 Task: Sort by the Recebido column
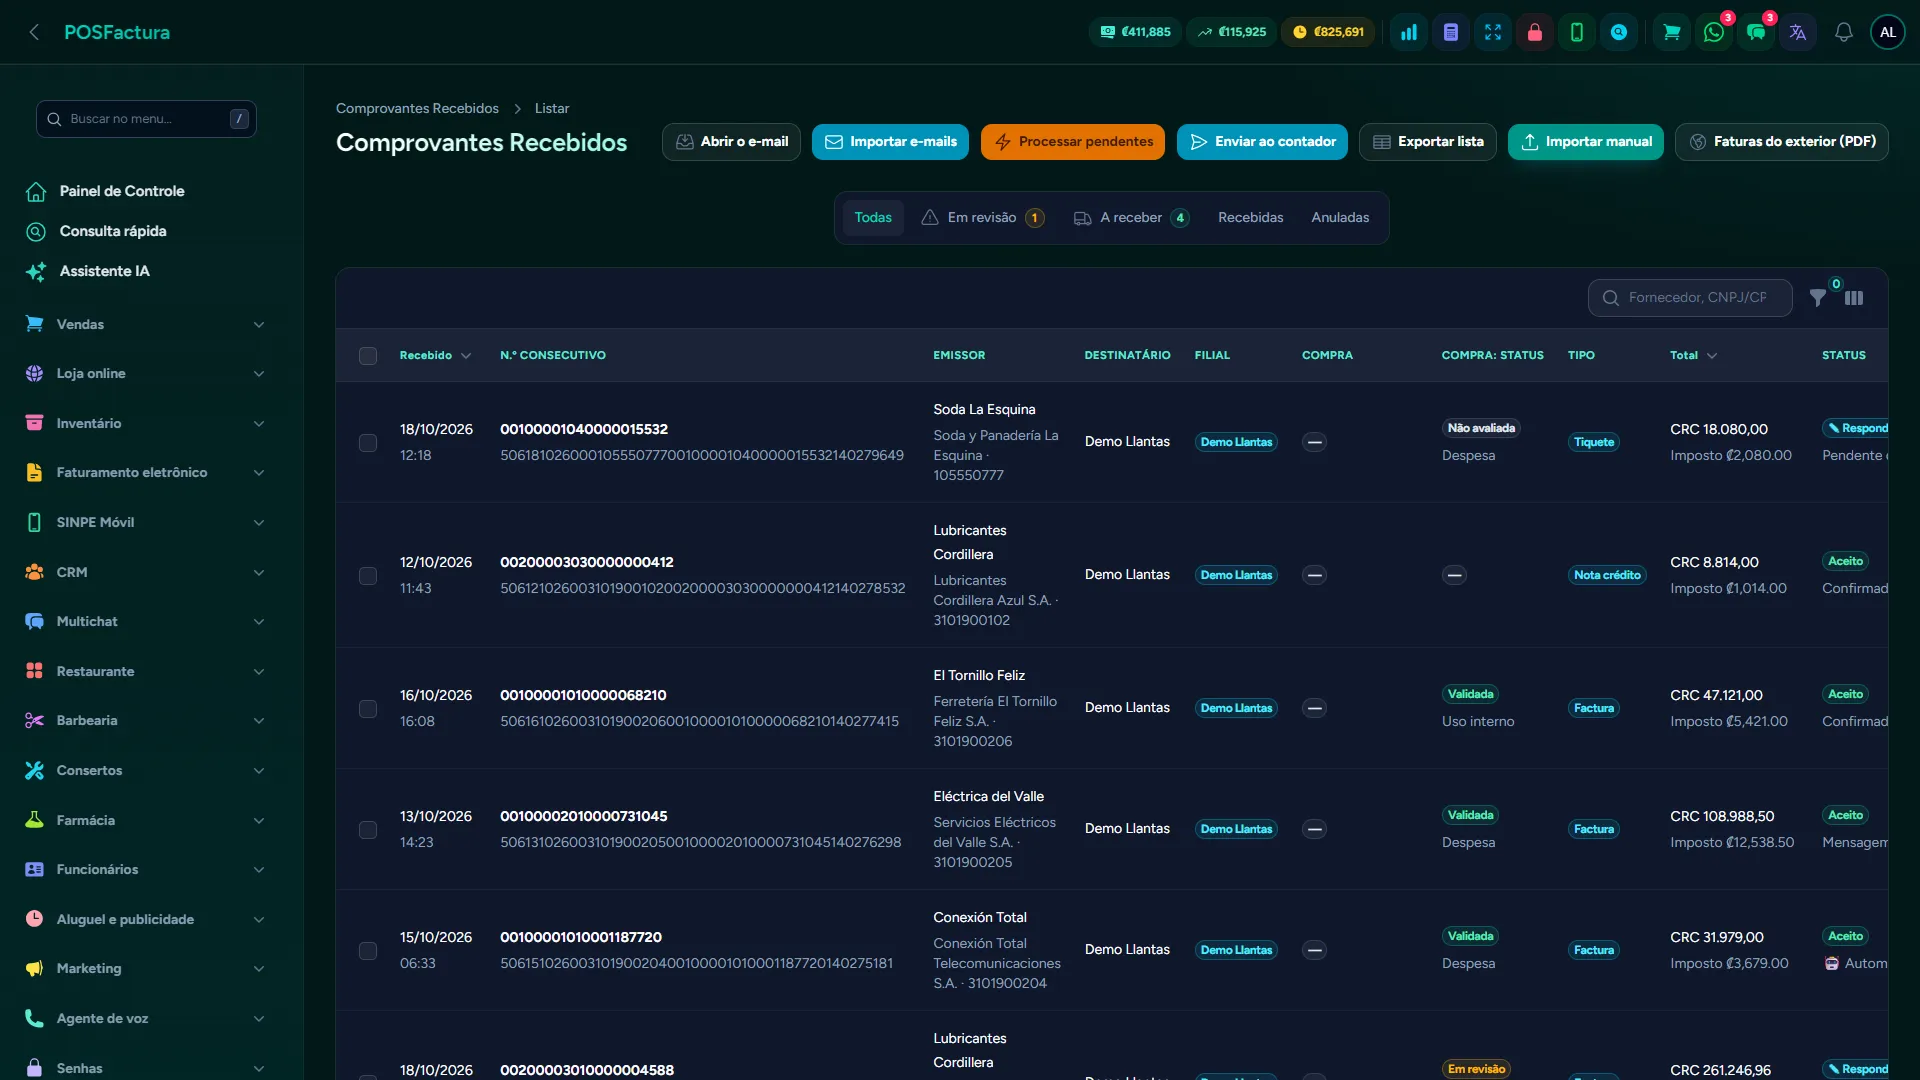[x=435, y=355]
